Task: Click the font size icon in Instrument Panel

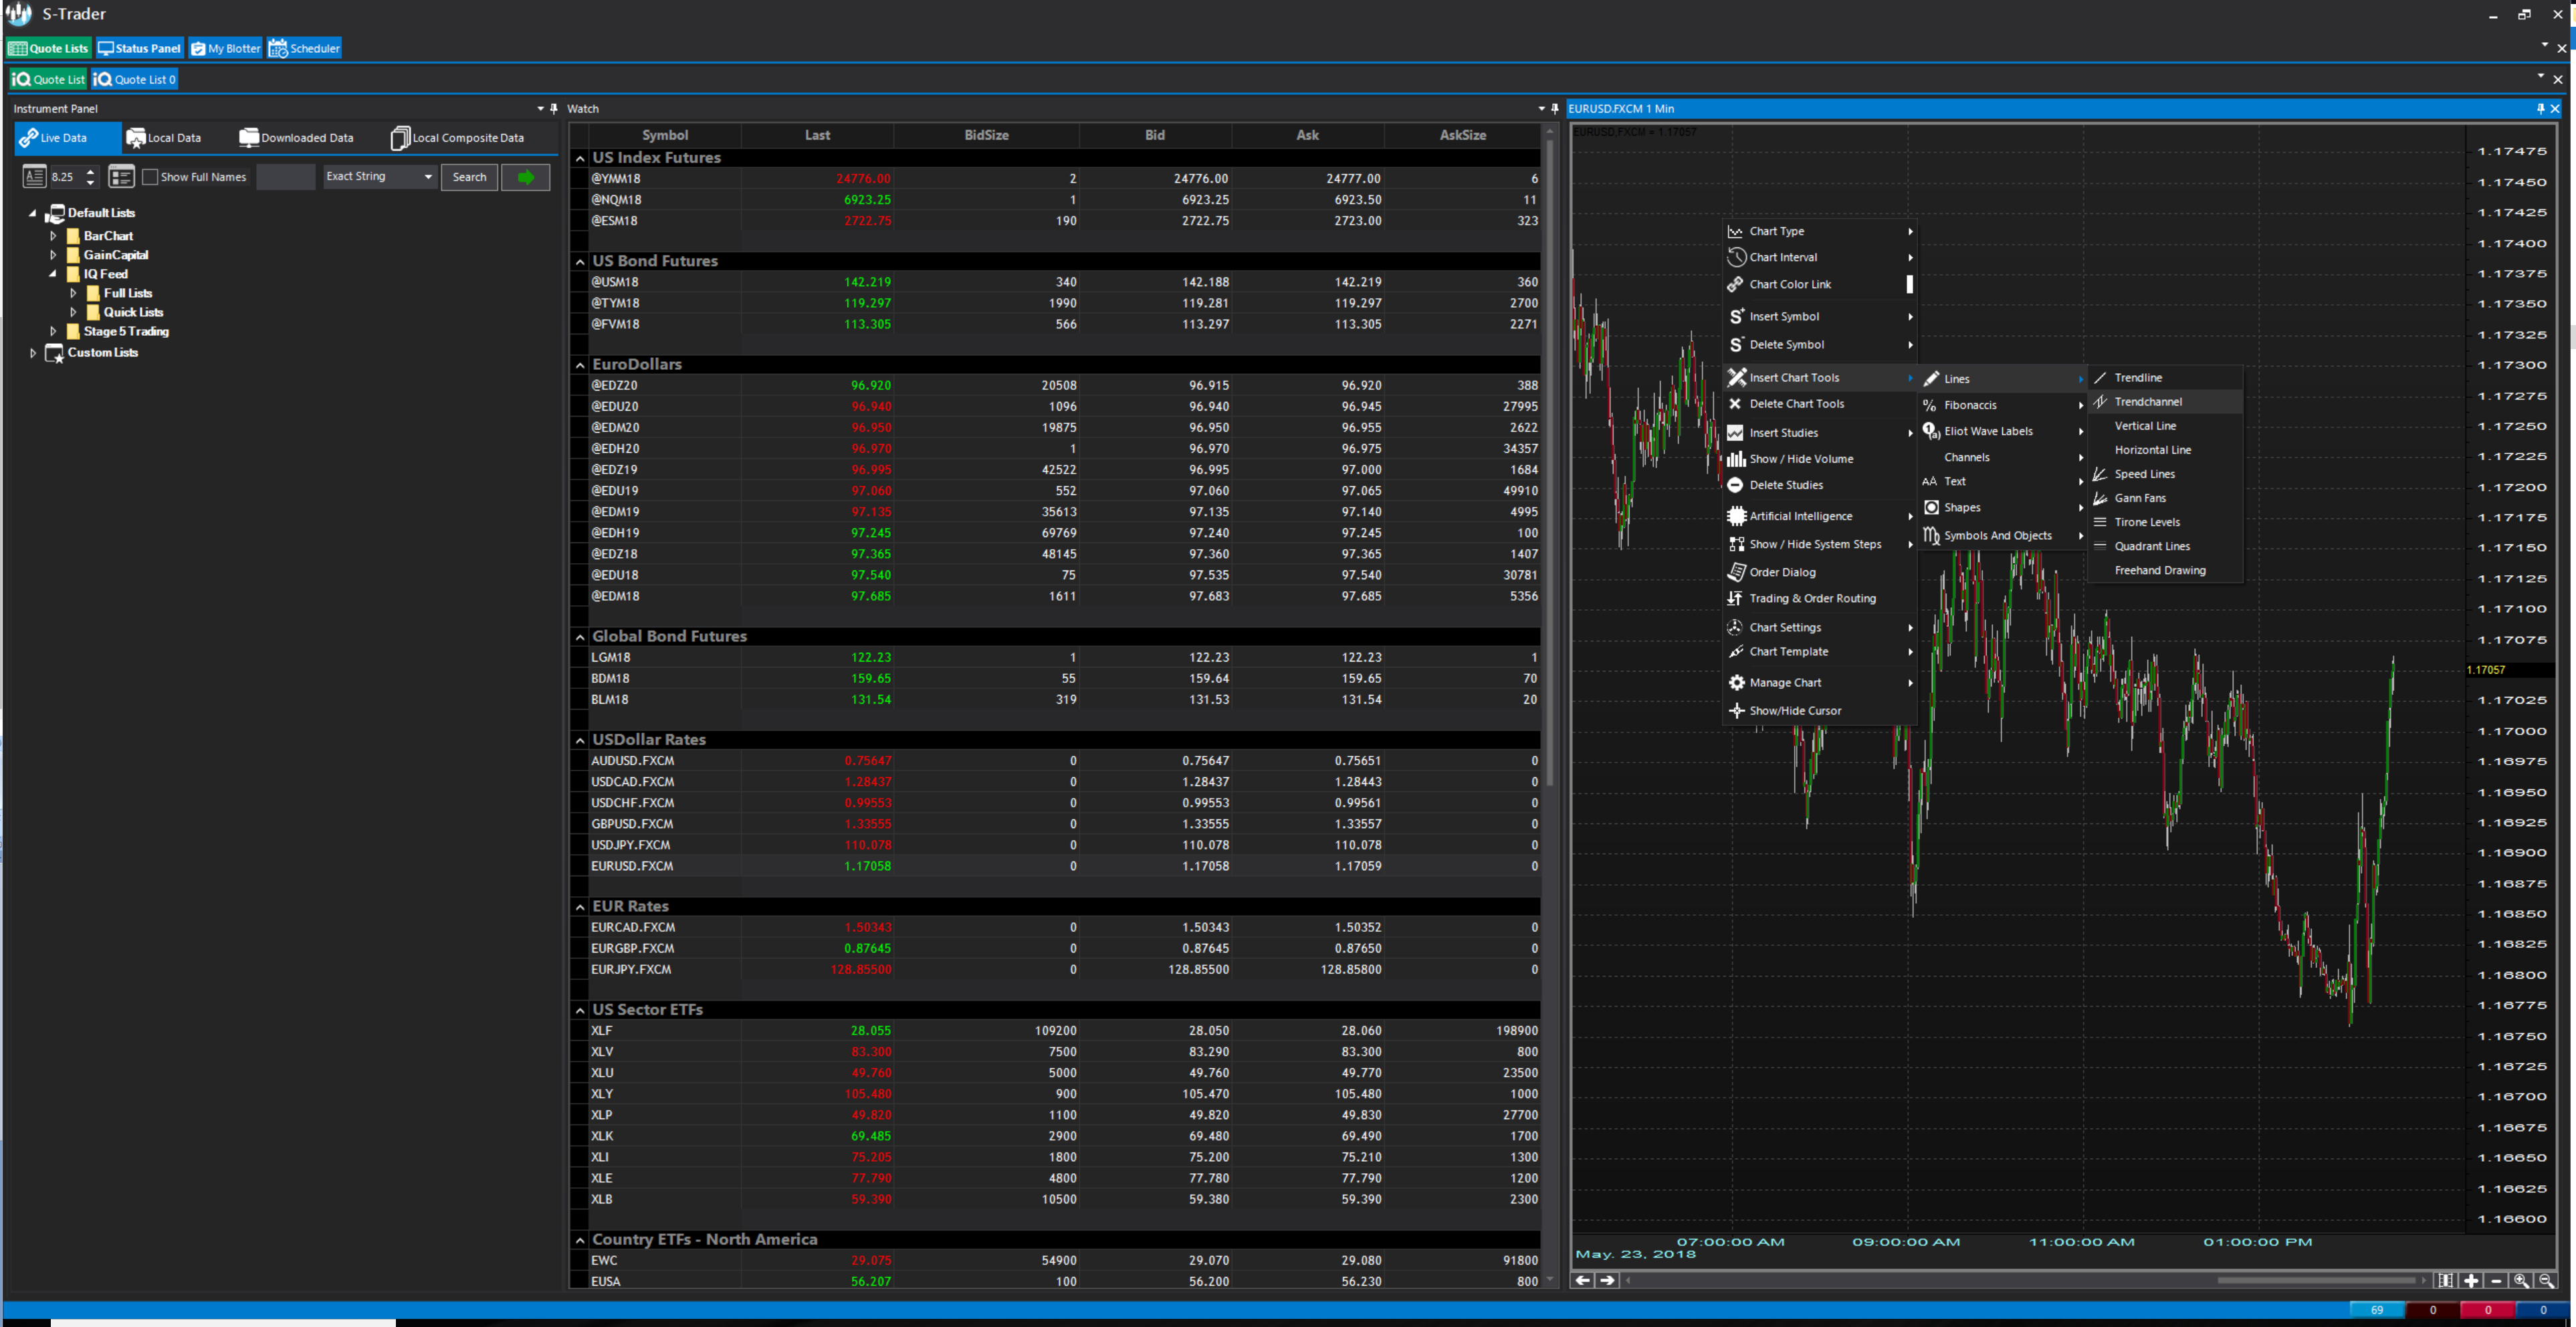Action: tap(34, 177)
